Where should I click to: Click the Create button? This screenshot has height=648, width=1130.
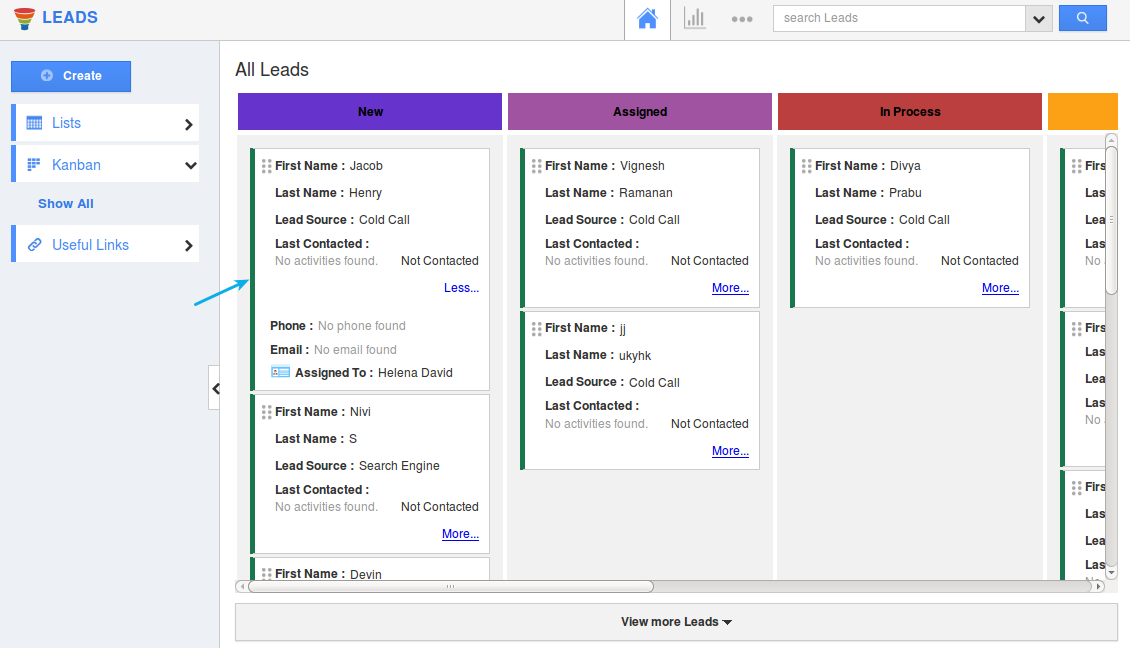click(x=71, y=76)
